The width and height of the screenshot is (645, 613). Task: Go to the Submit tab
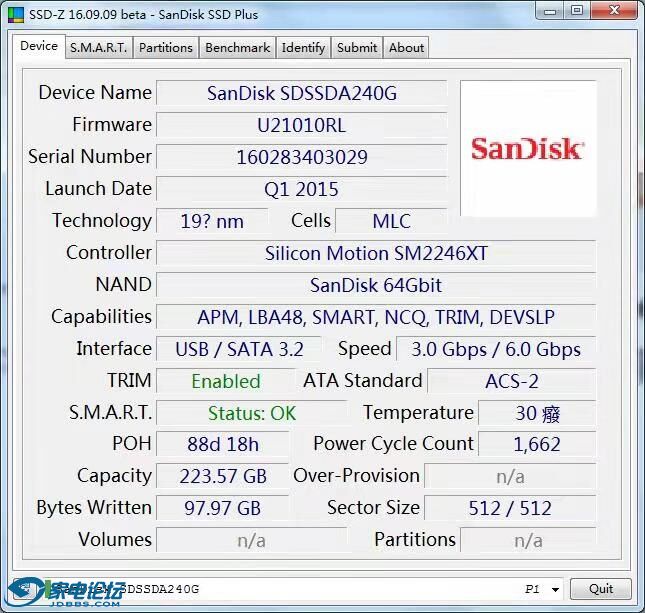tap(357, 48)
